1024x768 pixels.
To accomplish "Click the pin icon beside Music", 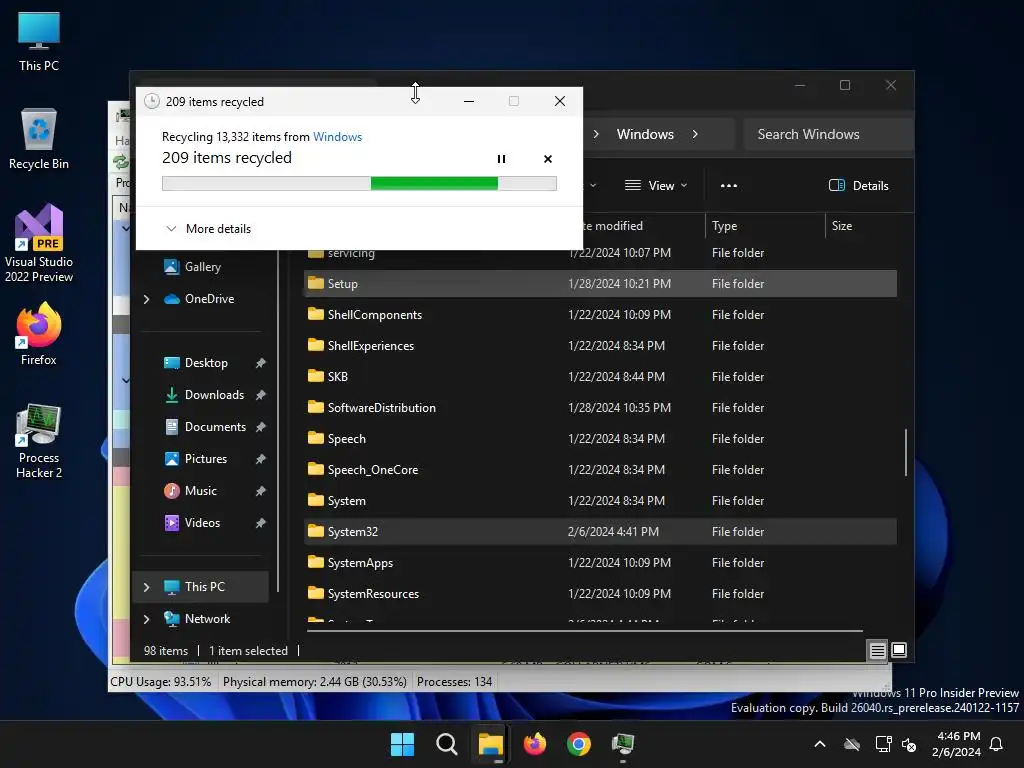I will pyautogui.click(x=261, y=491).
